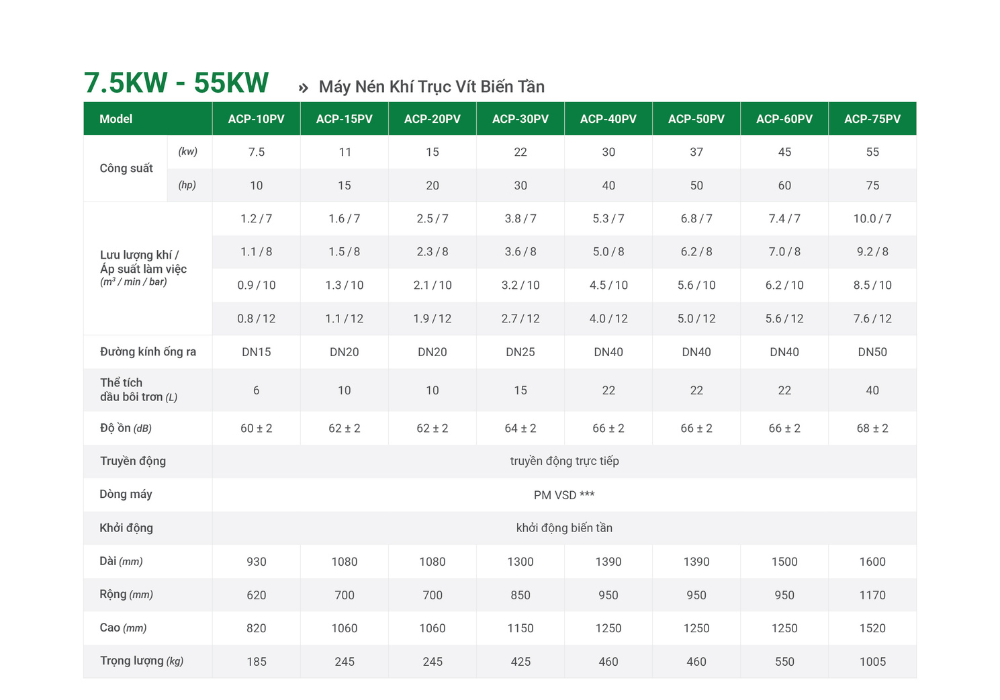Select the ACP-10PV column header
1000x700 pixels.
click(x=256, y=119)
